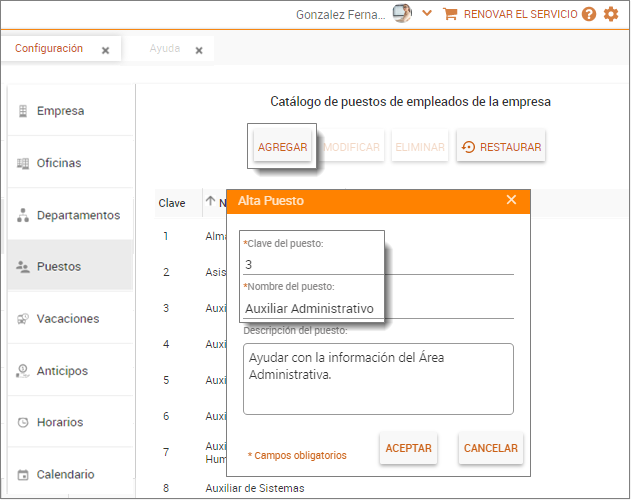
Task: Confirm the new position with ACEPTAR
Action: (408, 448)
